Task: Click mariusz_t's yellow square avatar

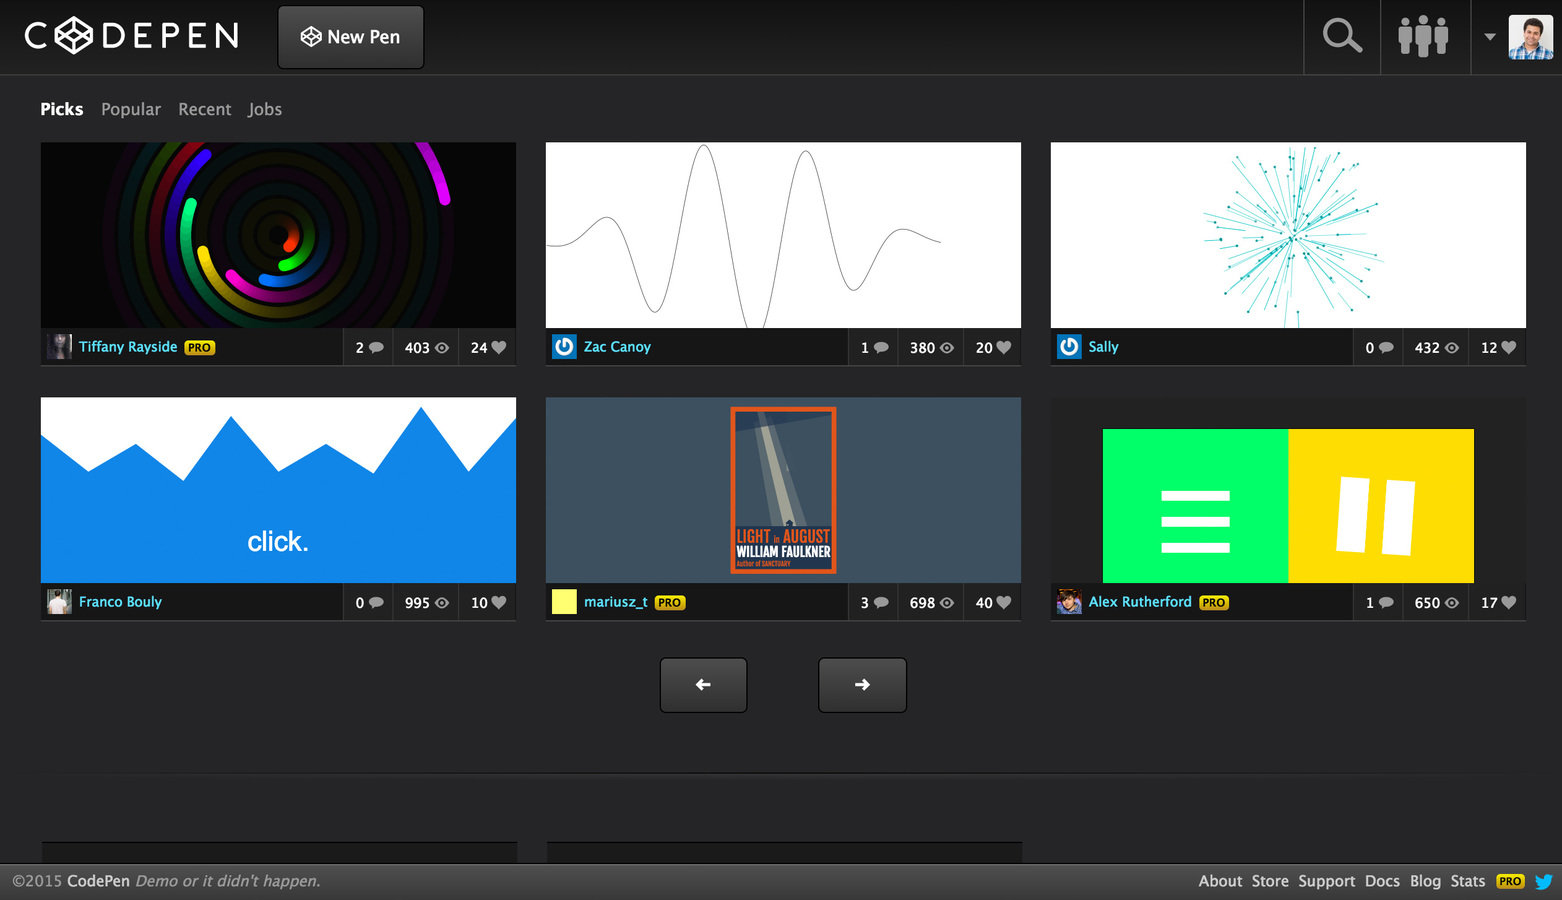Action: tap(564, 602)
